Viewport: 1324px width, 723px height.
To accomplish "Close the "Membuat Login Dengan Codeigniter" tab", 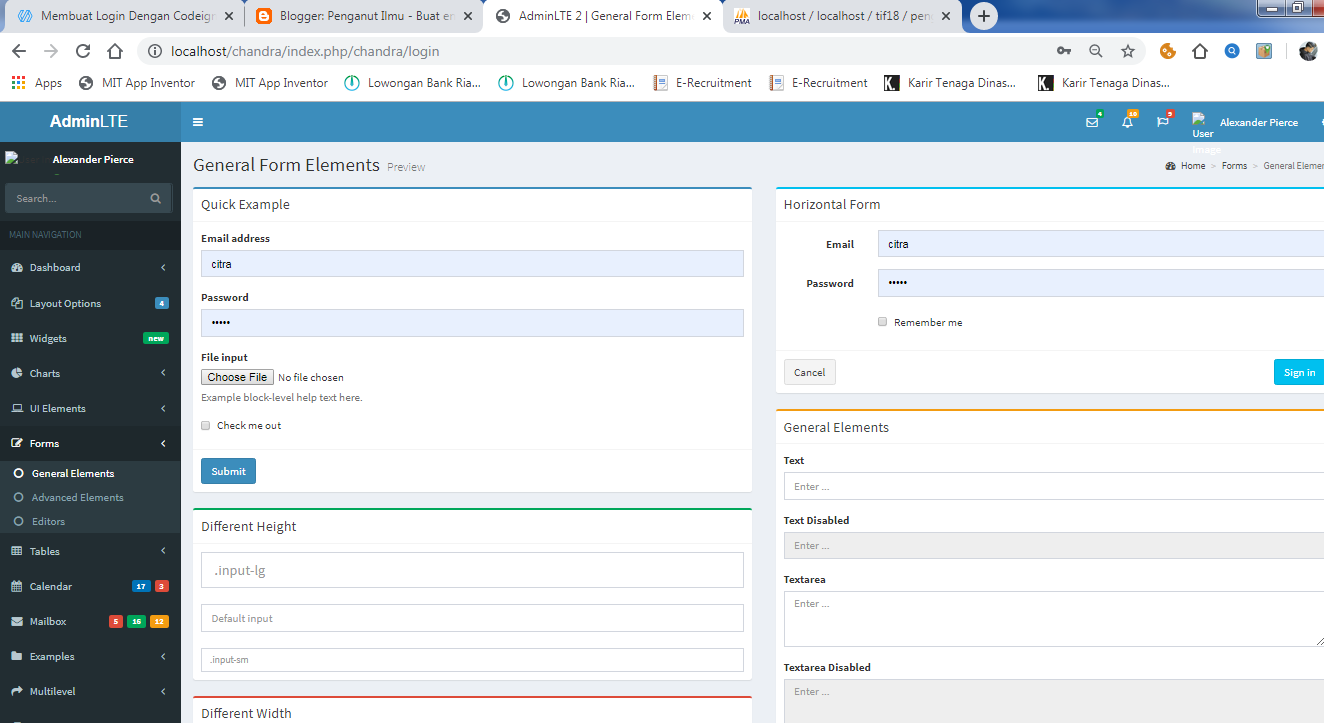I will click(229, 16).
